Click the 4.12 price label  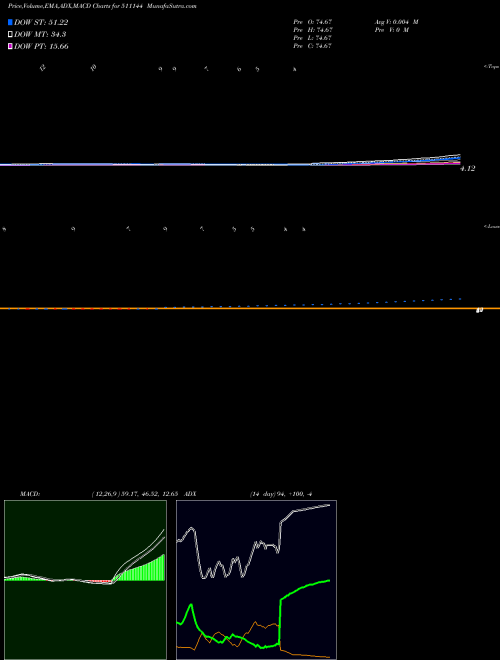coord(468,168)
